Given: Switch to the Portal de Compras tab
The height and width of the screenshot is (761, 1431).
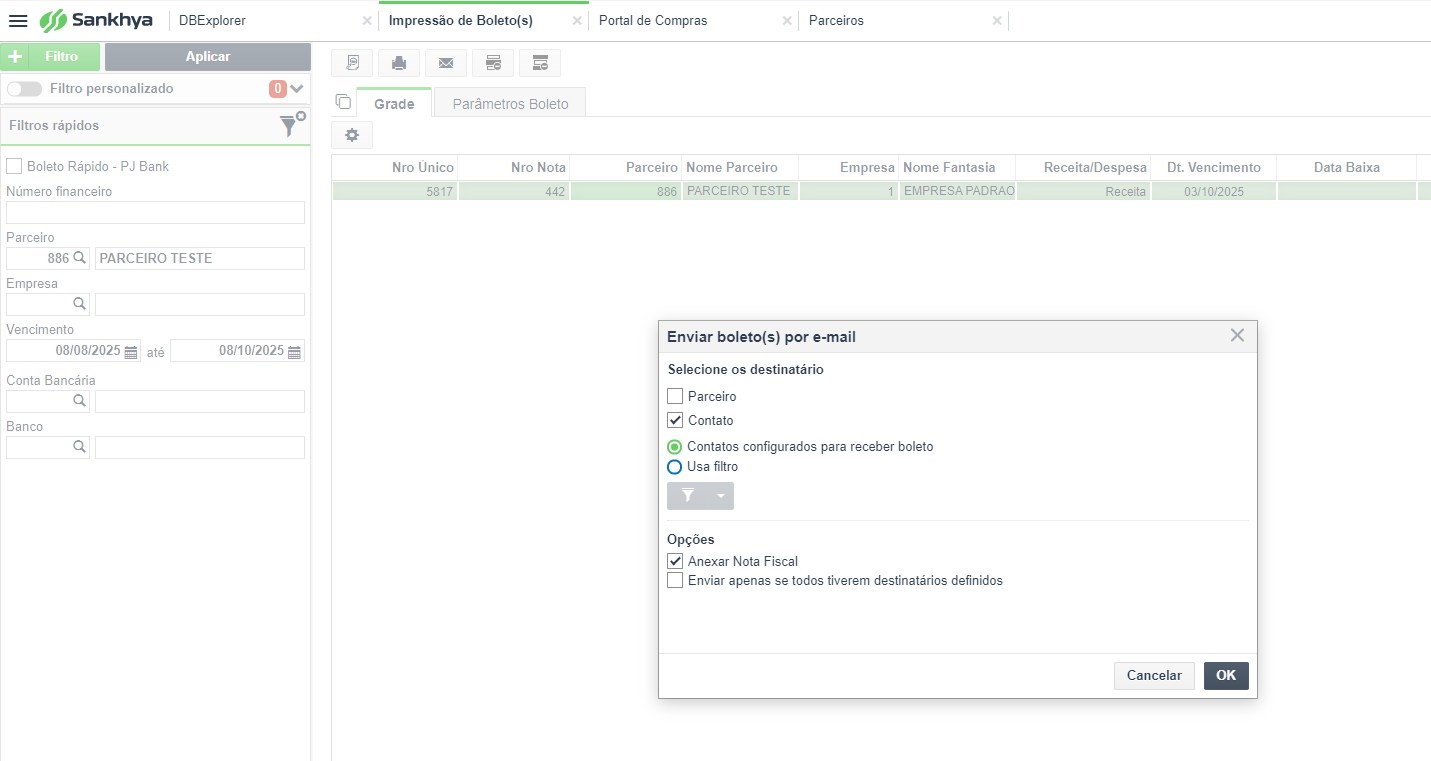Looking at the screenshot, I should [653, 20].
